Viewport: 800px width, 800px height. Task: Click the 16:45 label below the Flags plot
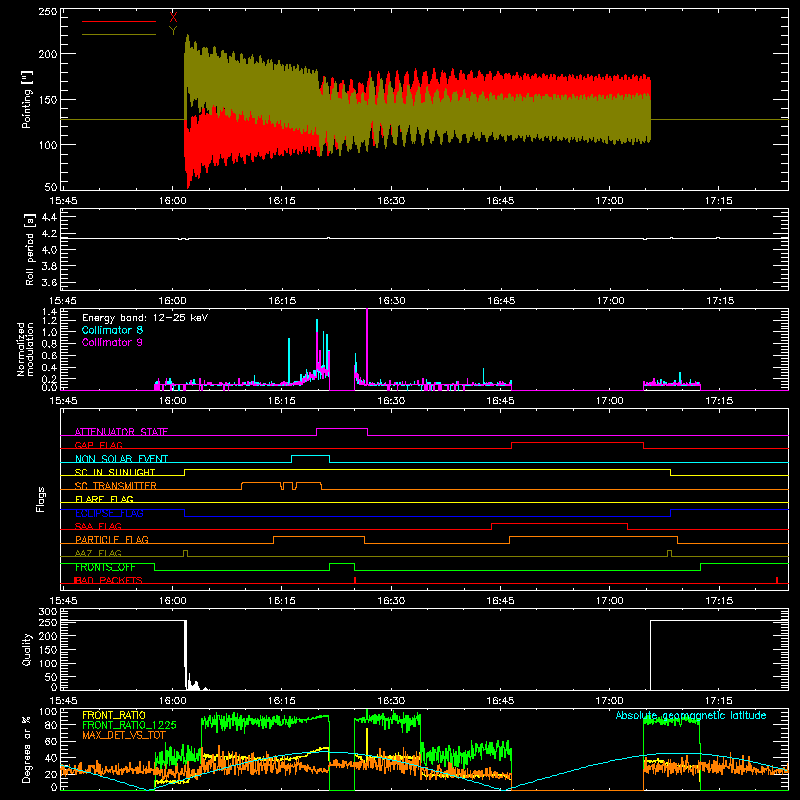[x=501, y=601]
